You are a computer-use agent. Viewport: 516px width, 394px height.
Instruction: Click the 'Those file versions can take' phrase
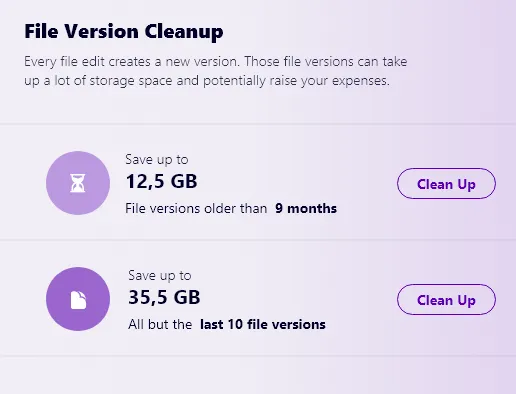326,62
